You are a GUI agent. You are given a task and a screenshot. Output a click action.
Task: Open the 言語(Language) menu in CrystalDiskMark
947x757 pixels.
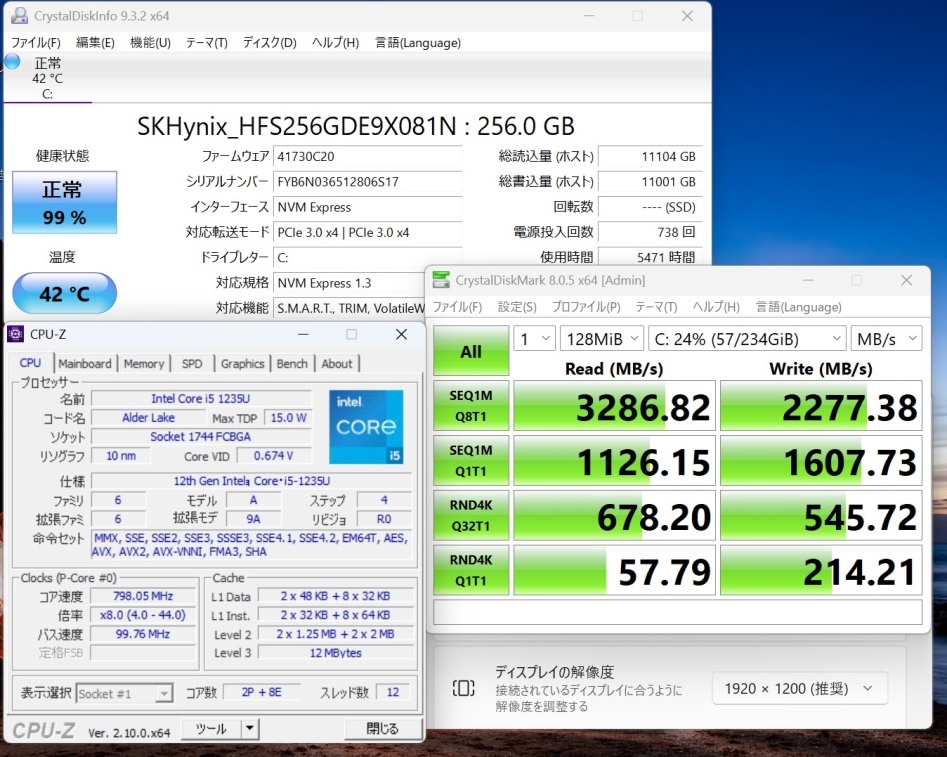coord(798,307)
